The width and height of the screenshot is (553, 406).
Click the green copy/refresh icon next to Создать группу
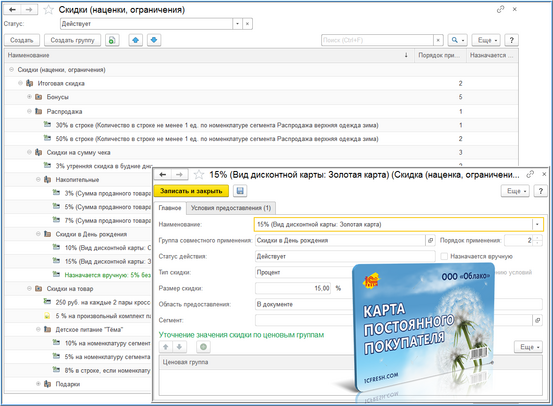(x=112, y=40)
